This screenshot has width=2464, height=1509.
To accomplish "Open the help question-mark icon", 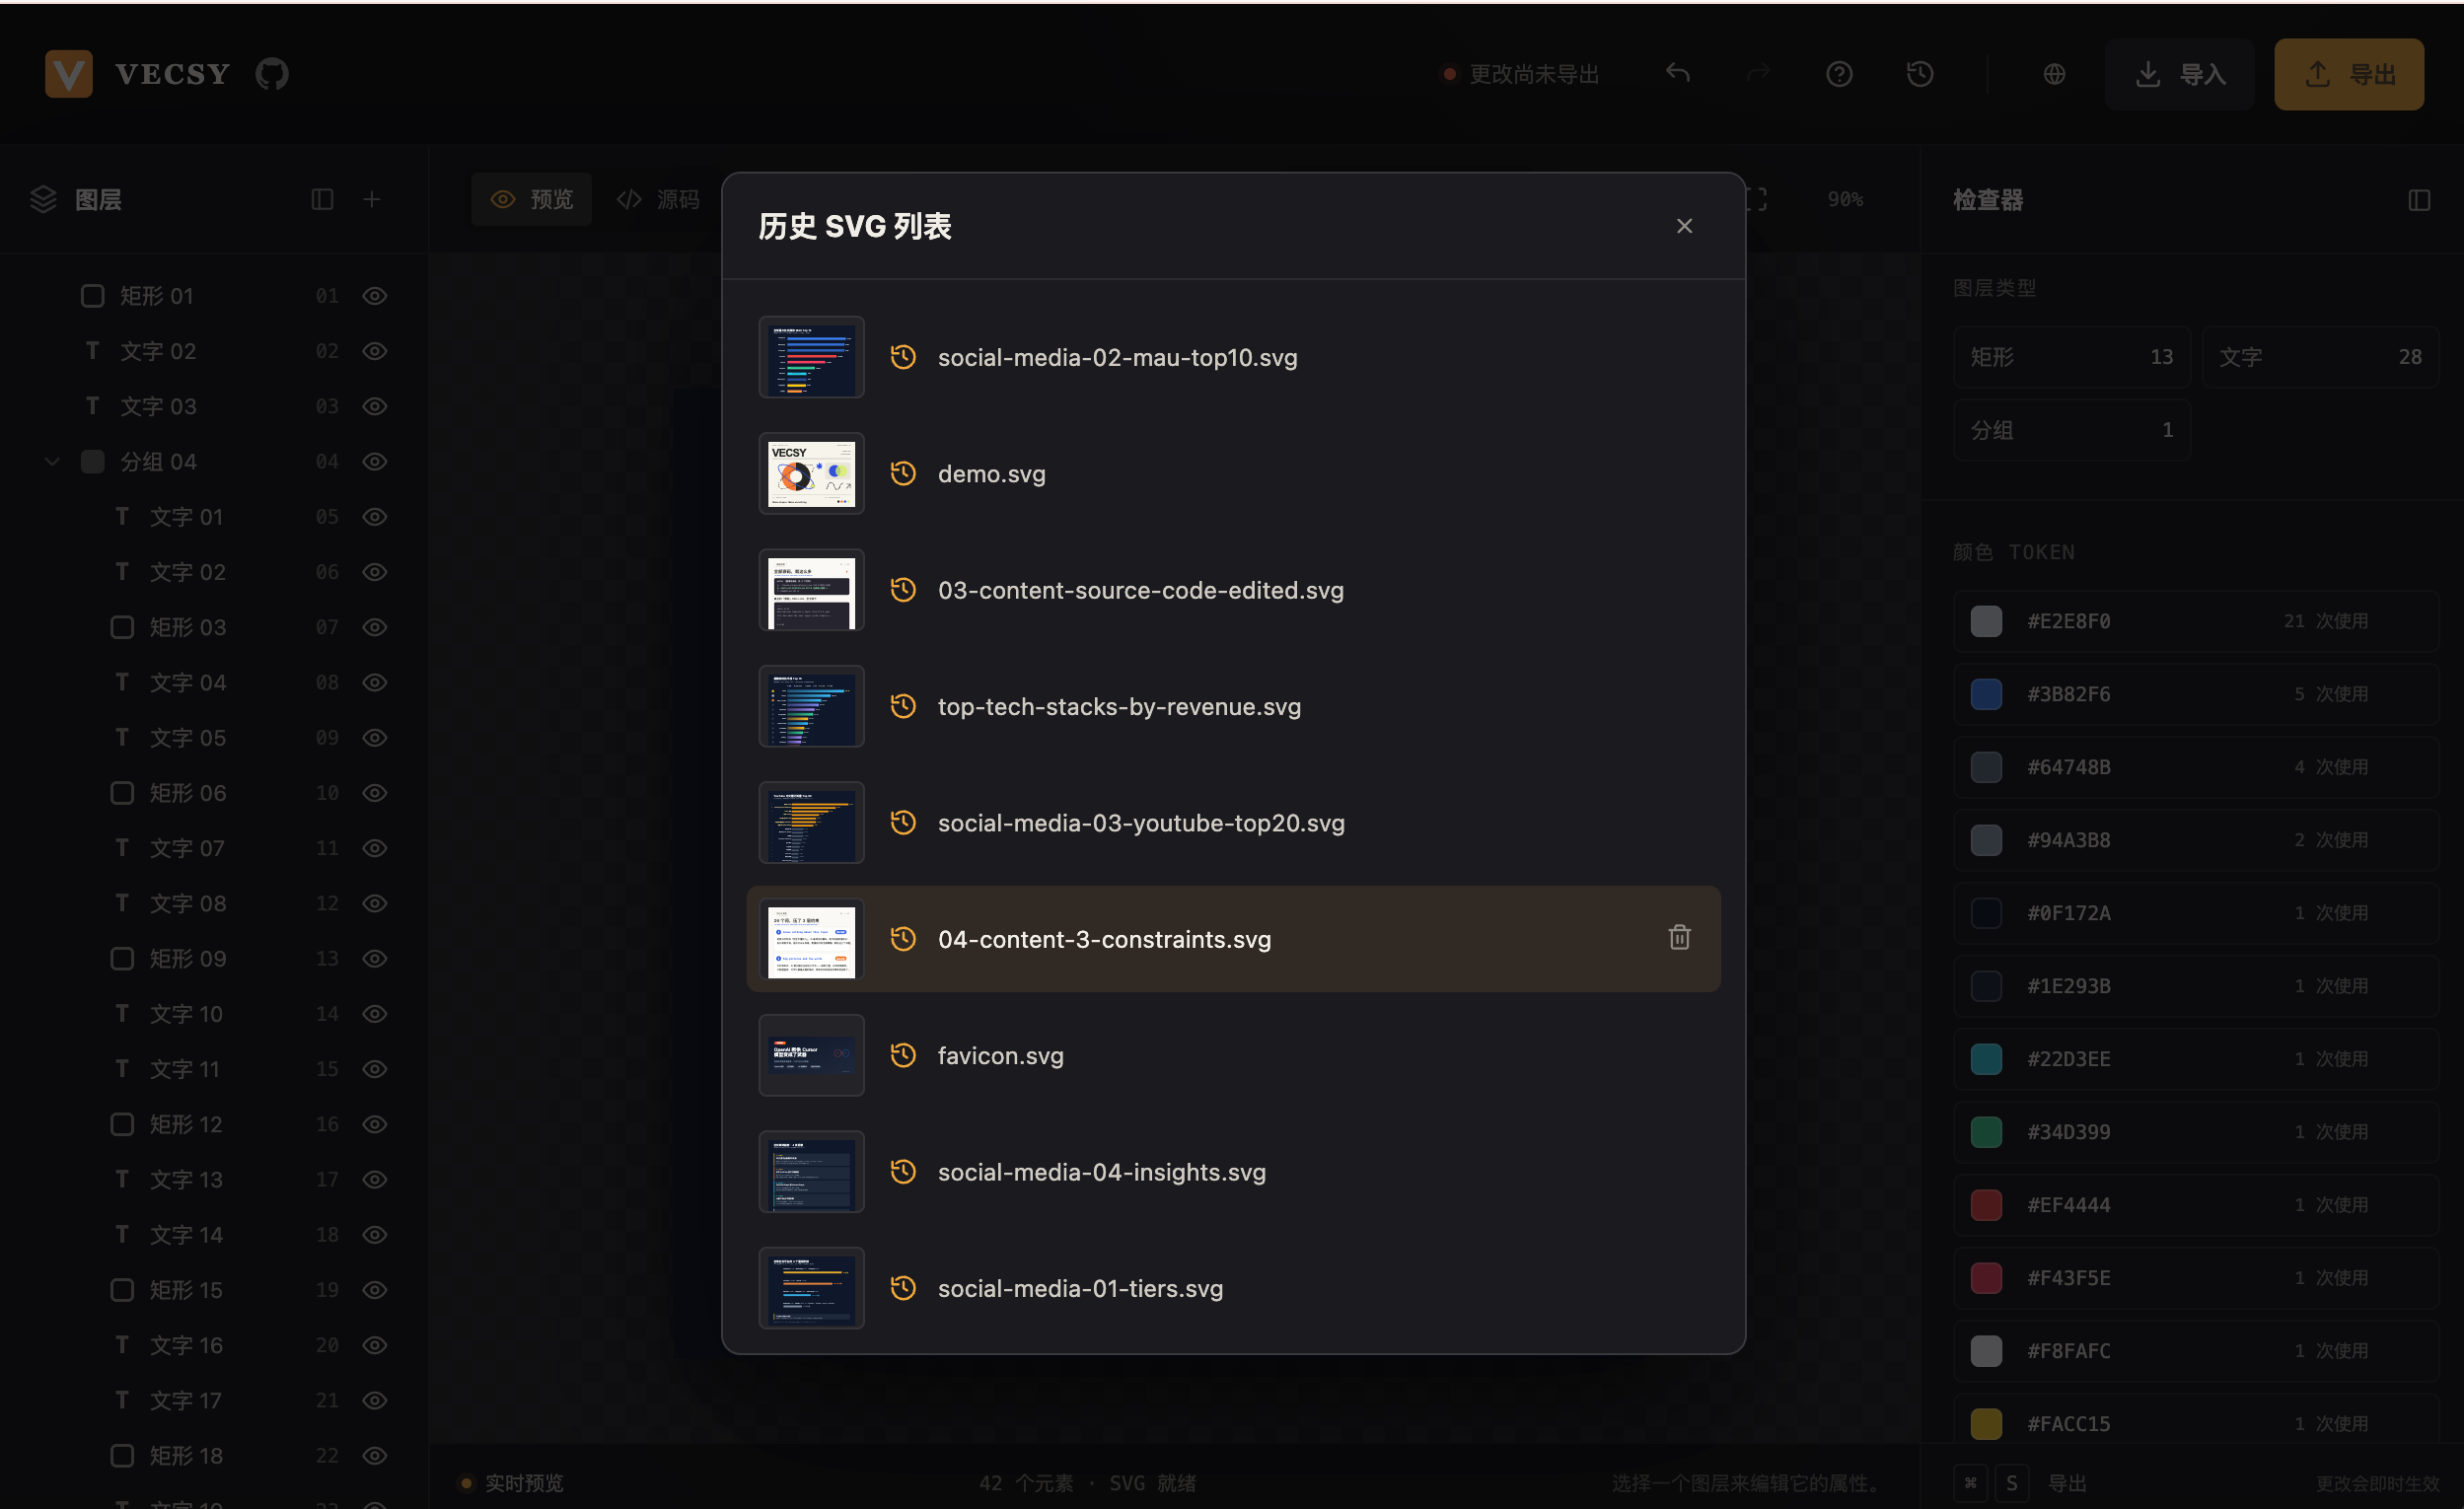I will (1839, 74).
